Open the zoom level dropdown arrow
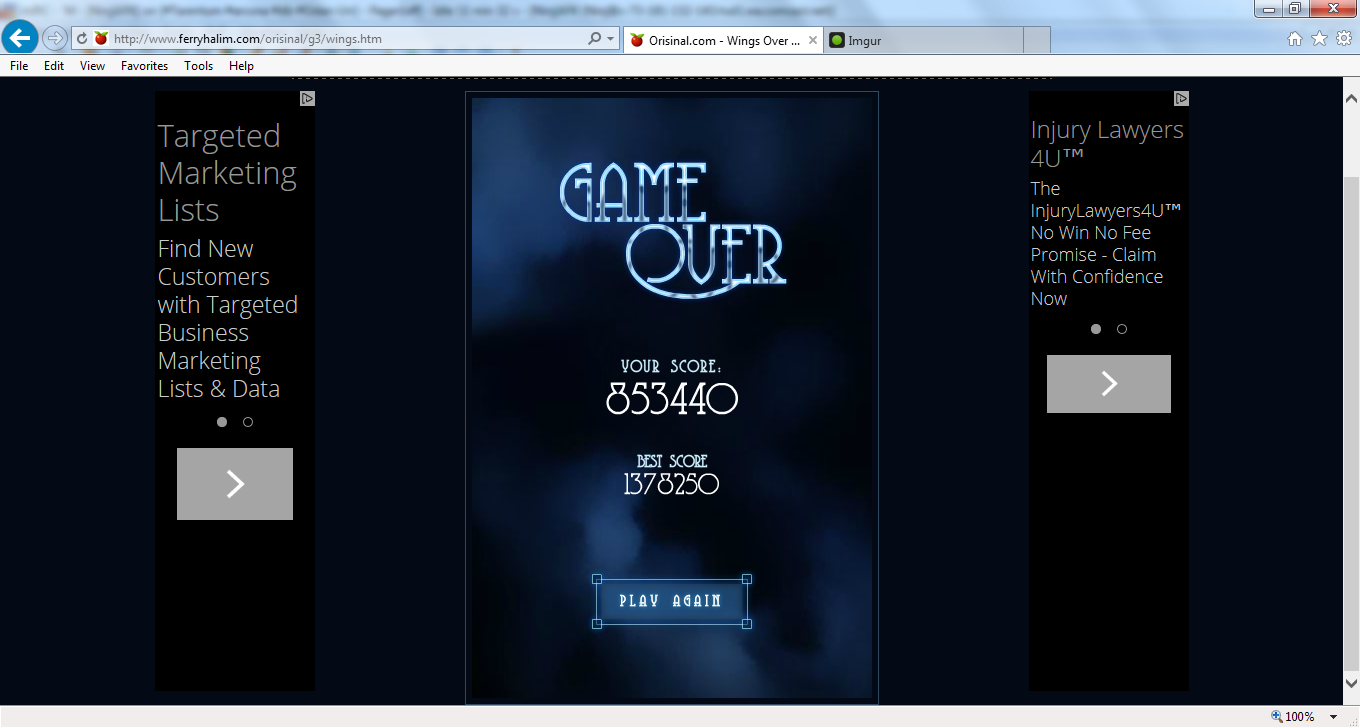The image size is (1360, 728). pos(1333,717)
